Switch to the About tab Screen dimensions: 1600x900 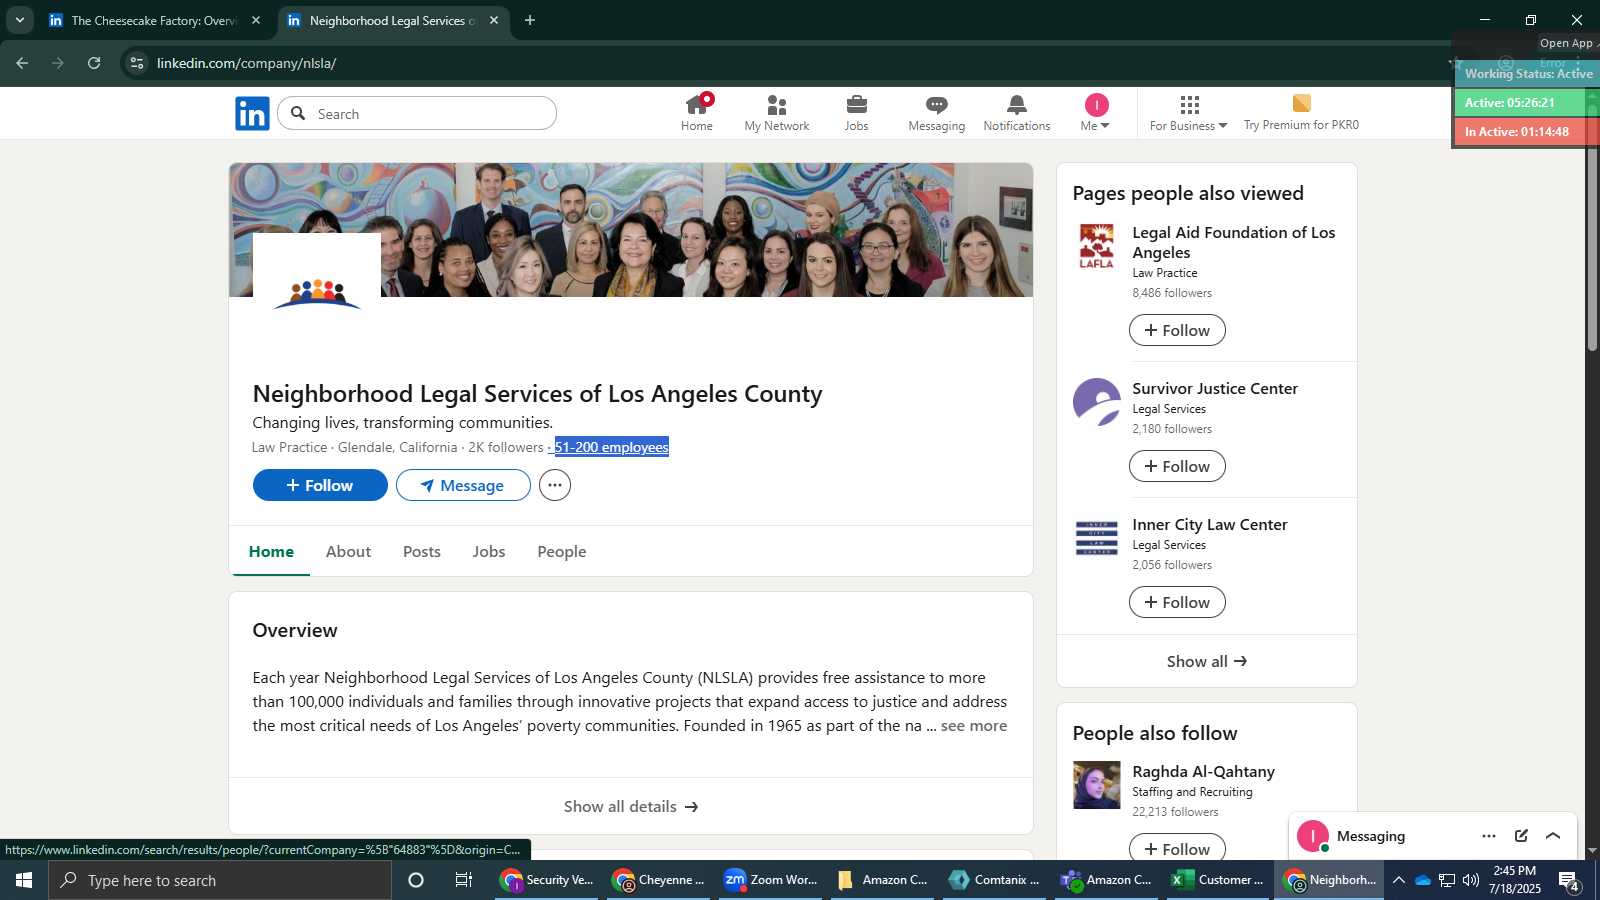click(348, 551)
